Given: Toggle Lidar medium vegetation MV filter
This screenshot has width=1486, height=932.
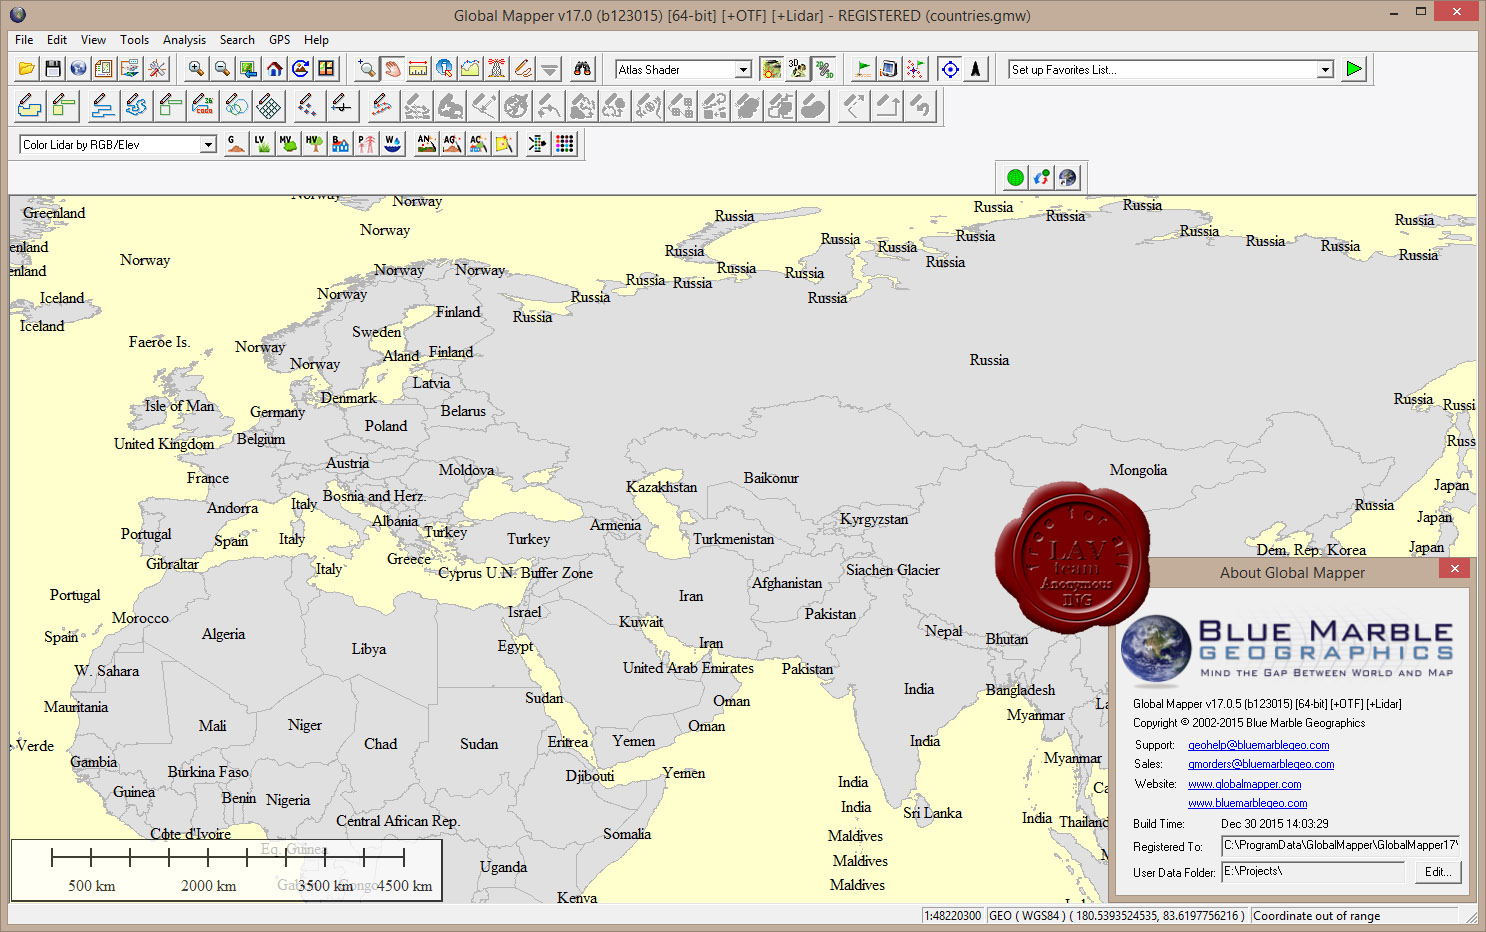Looking at the screenshot, I should pos(288,144).
